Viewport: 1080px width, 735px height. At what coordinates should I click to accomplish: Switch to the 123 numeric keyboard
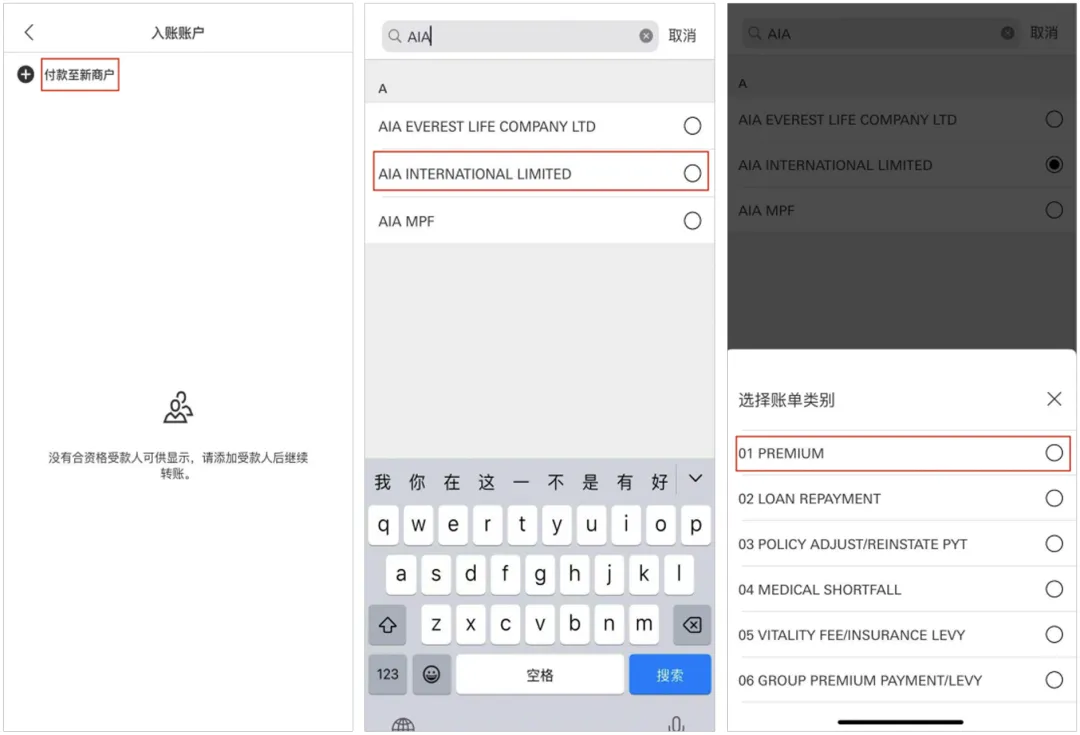tap(387, 674)
